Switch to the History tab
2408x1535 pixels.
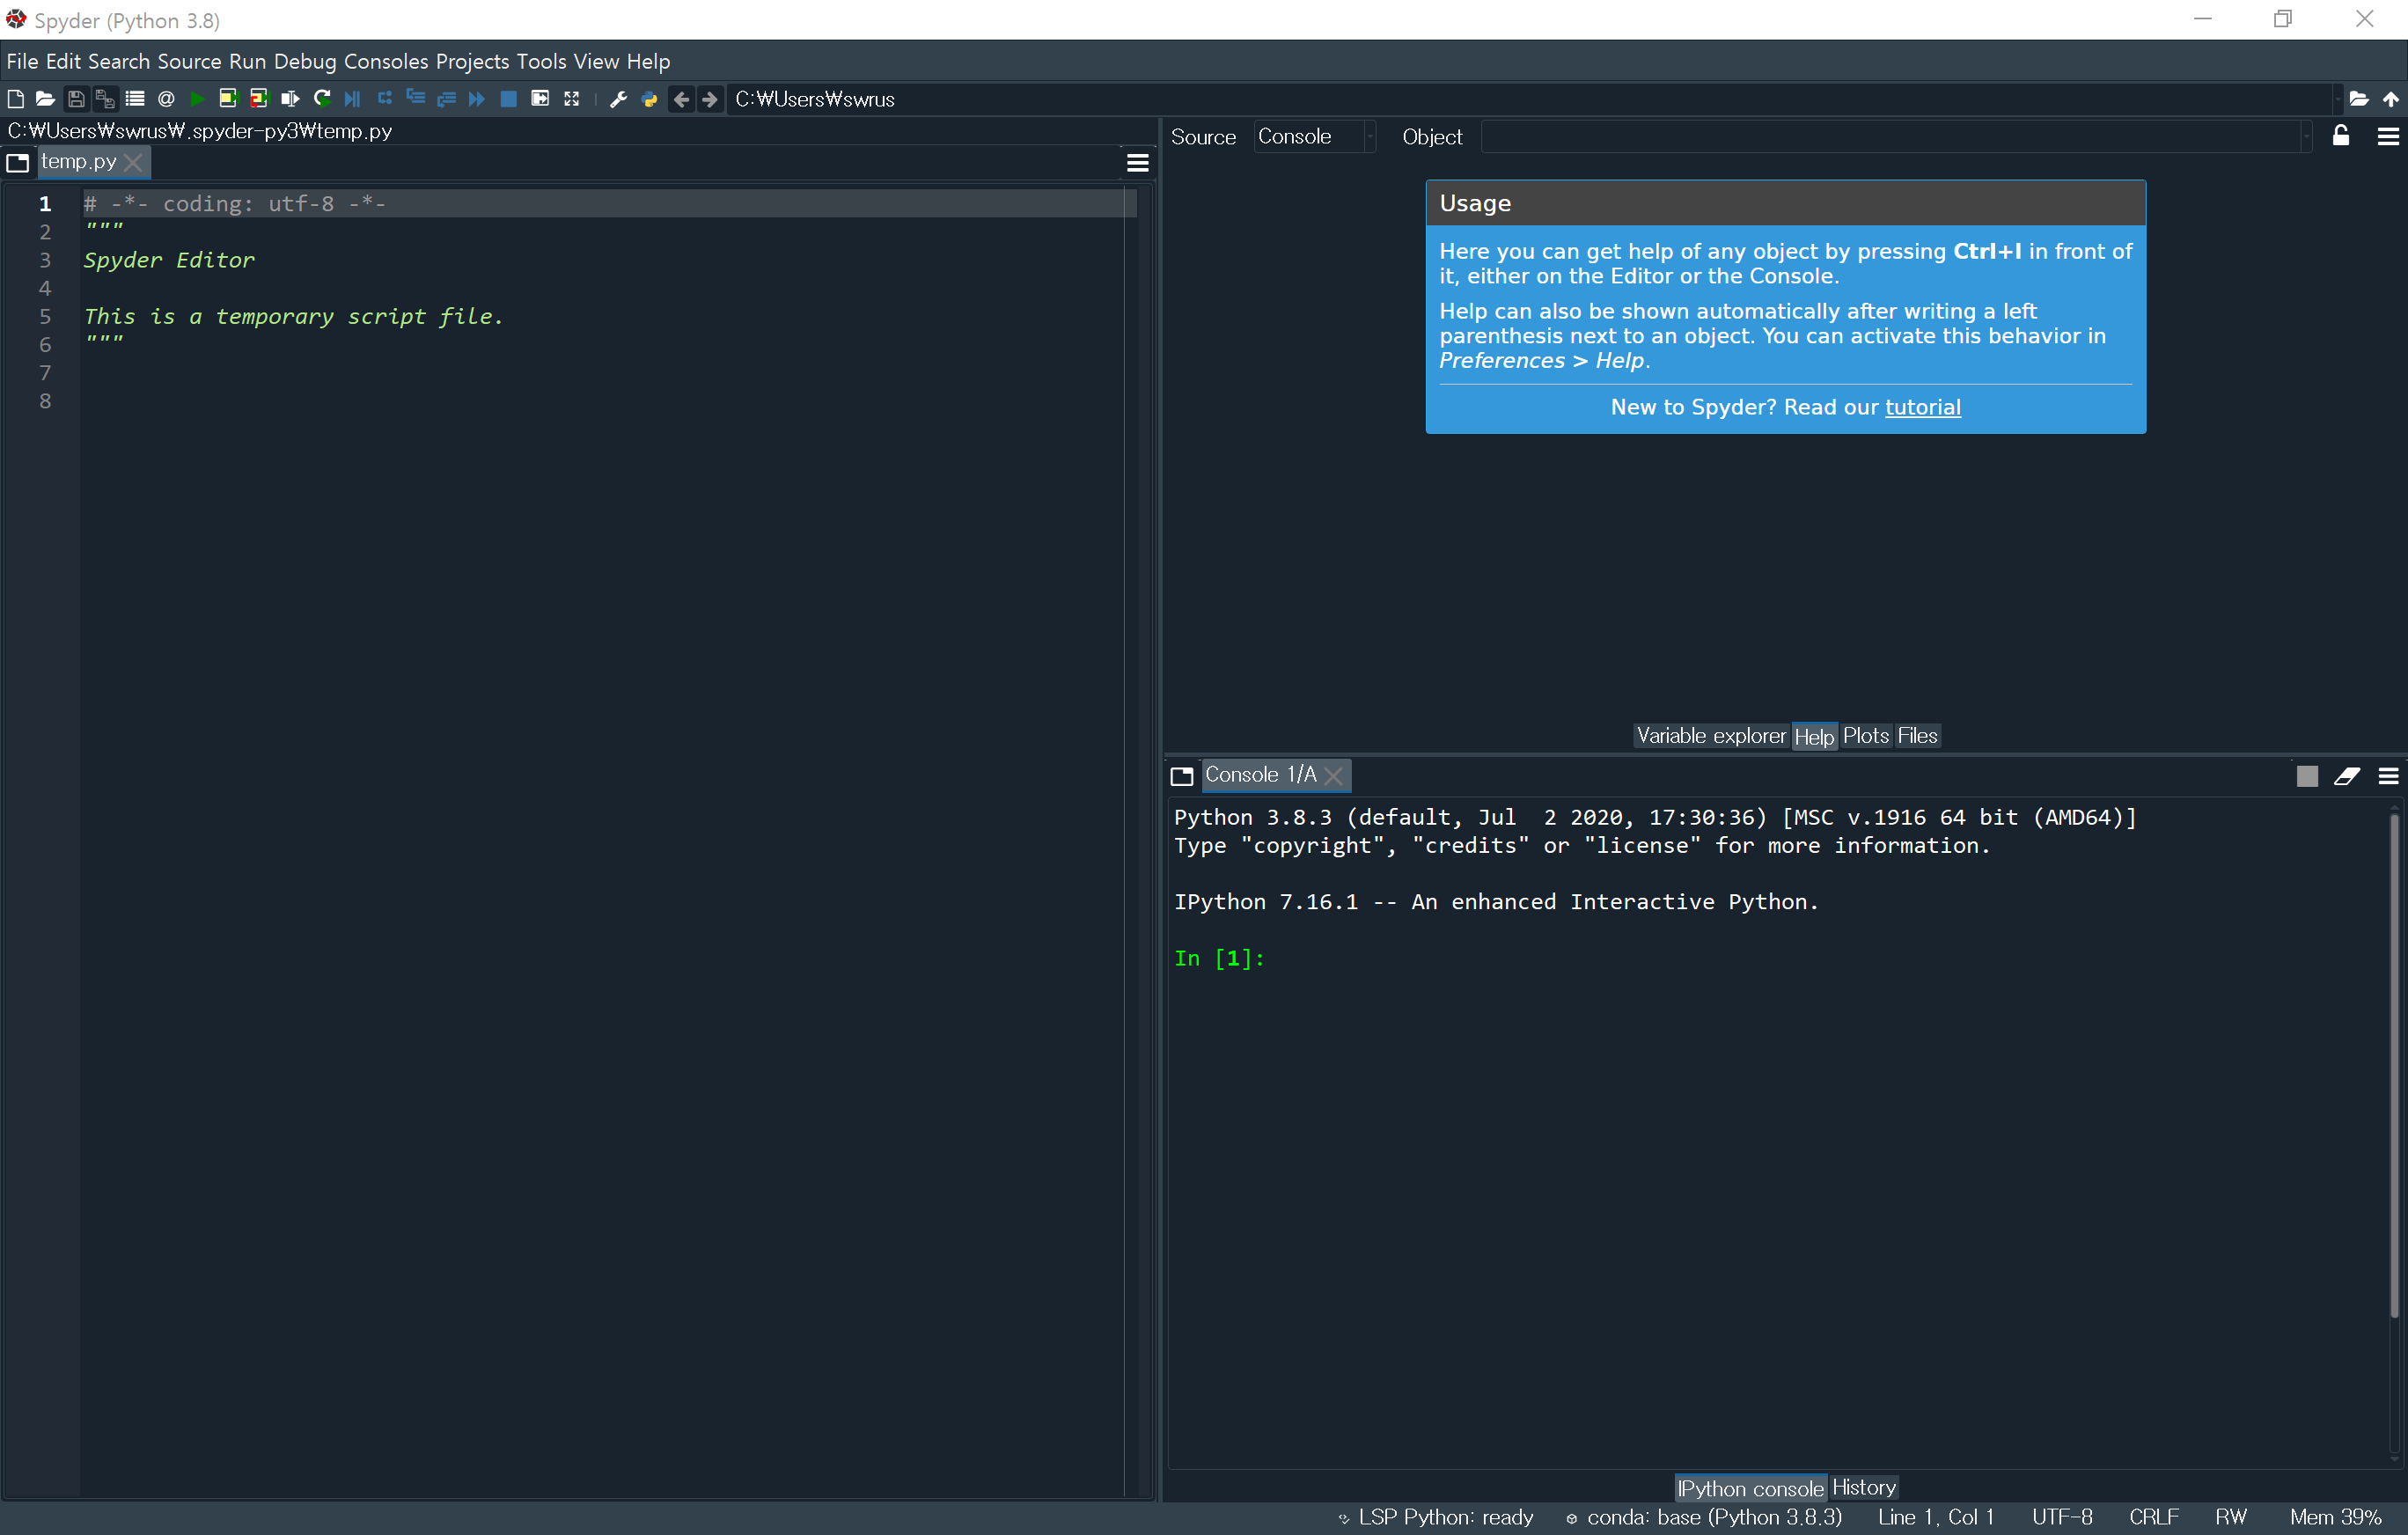pyautogui.click(x=1863, y=1487)
